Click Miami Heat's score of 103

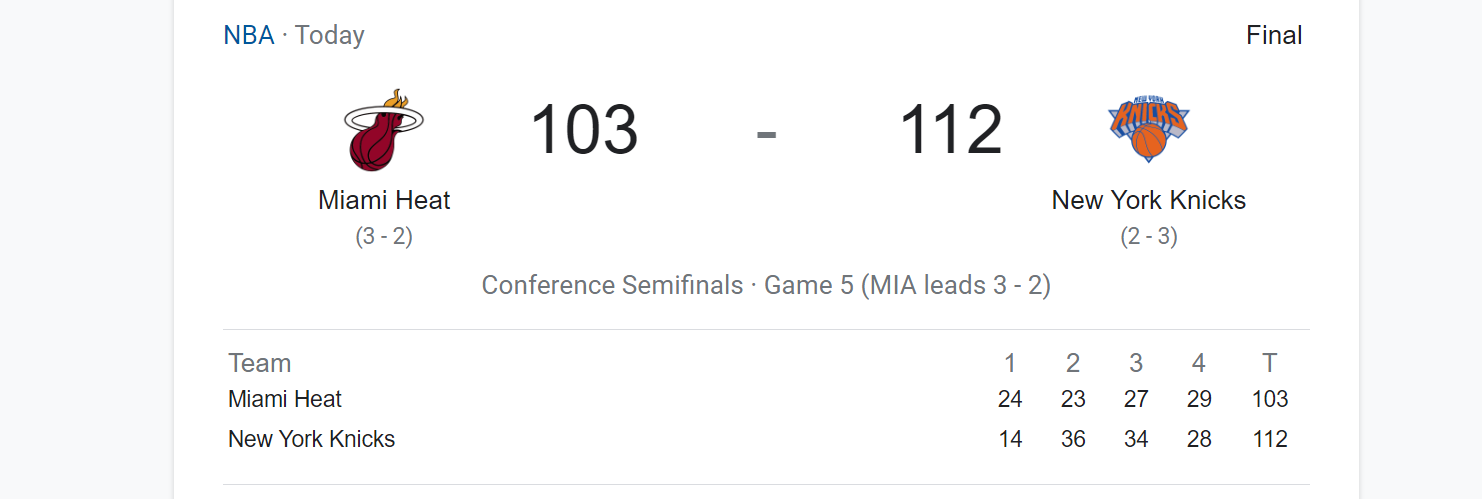[x=584, y=131]
